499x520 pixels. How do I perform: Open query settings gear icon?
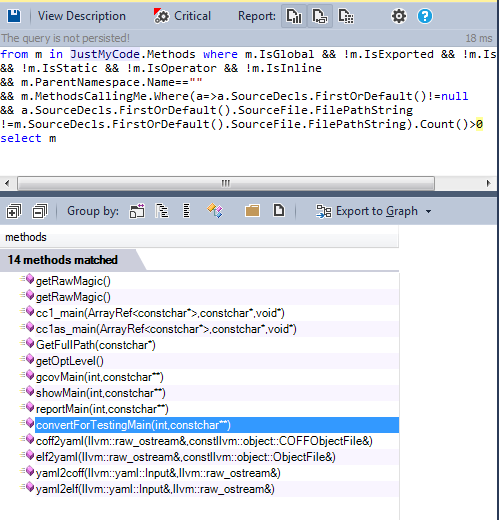point(399,16)
